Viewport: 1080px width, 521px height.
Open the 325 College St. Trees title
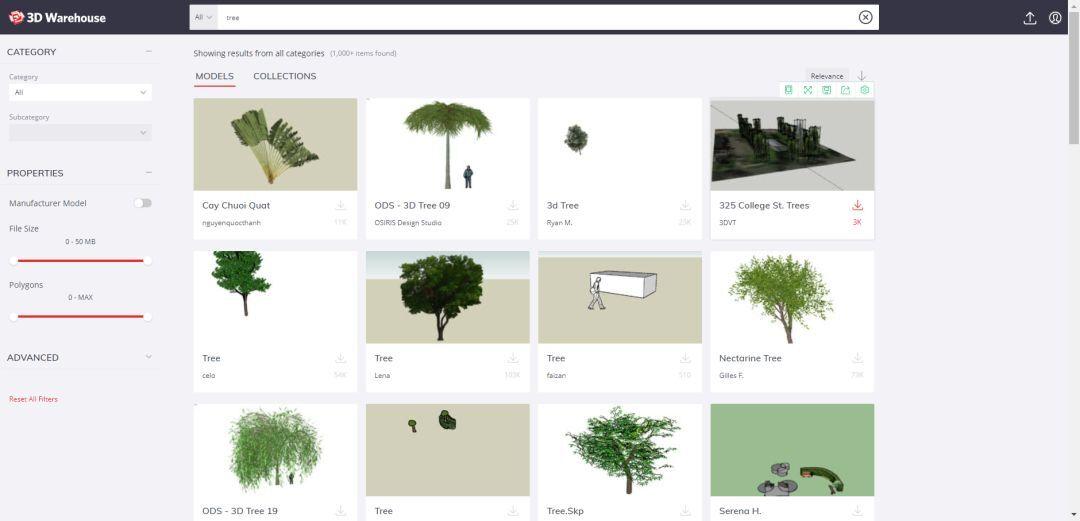click(764, 205)
